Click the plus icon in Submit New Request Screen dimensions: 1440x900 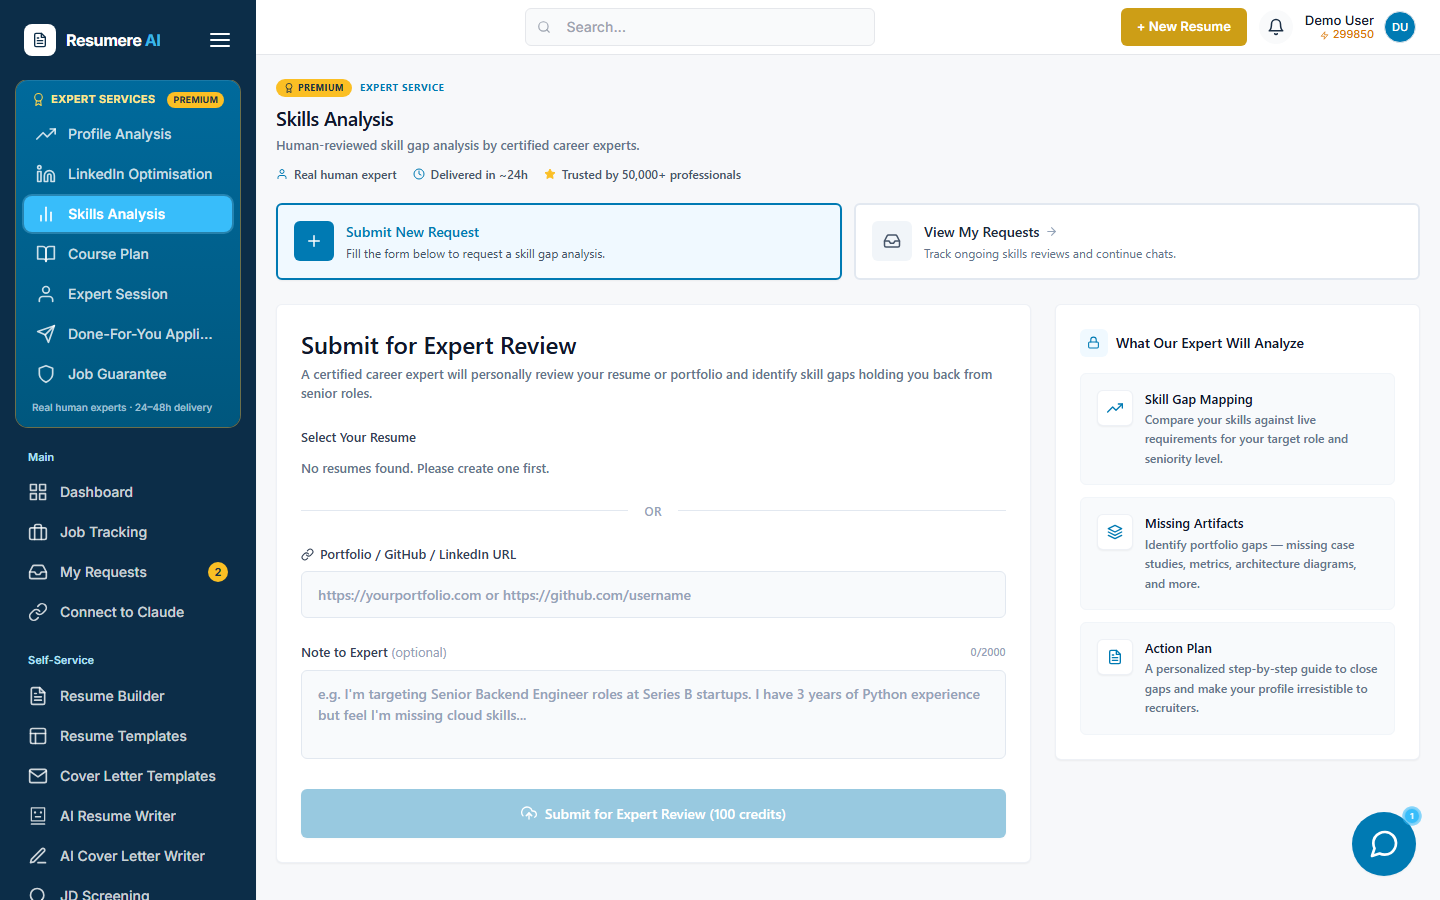pyautogui.click(x=314, y=241)
